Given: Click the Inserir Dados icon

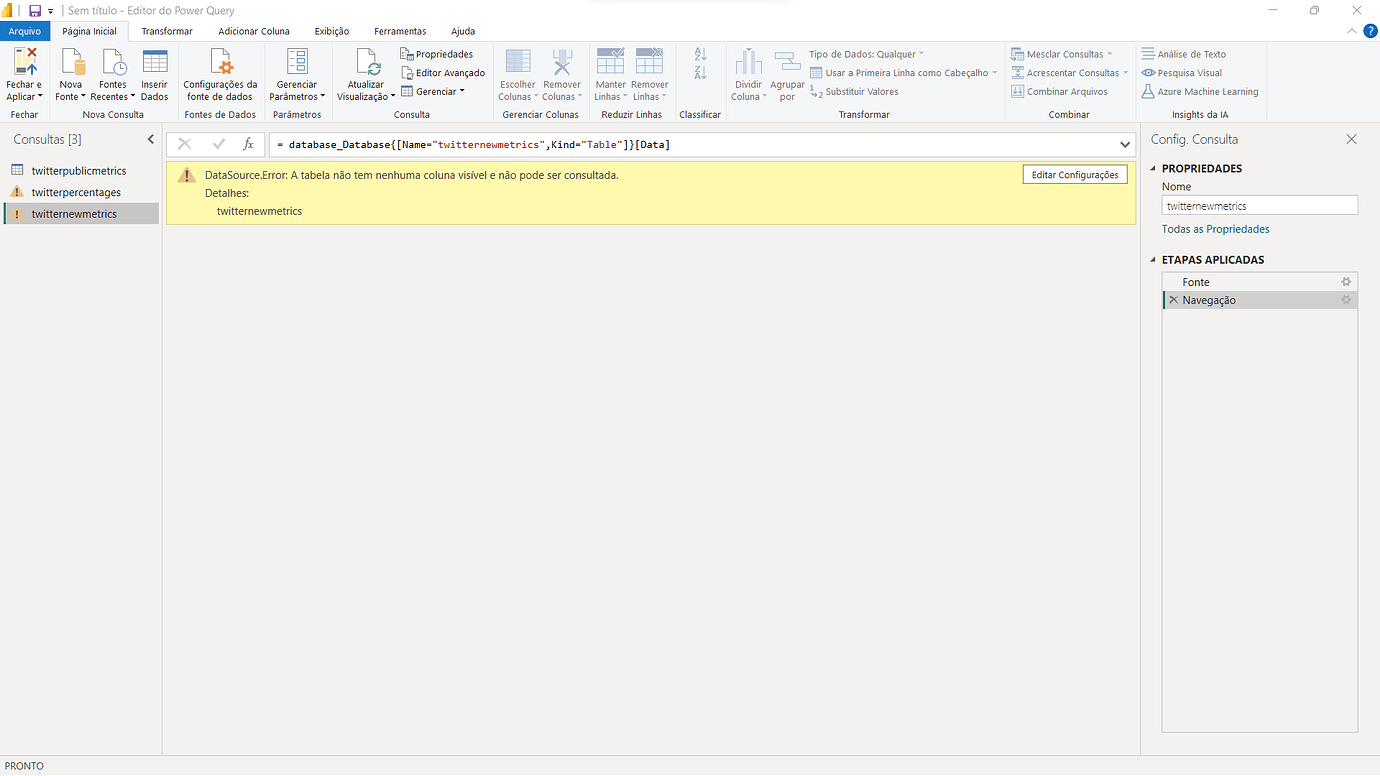Looking at the screenshot, I should click(154, 72).
